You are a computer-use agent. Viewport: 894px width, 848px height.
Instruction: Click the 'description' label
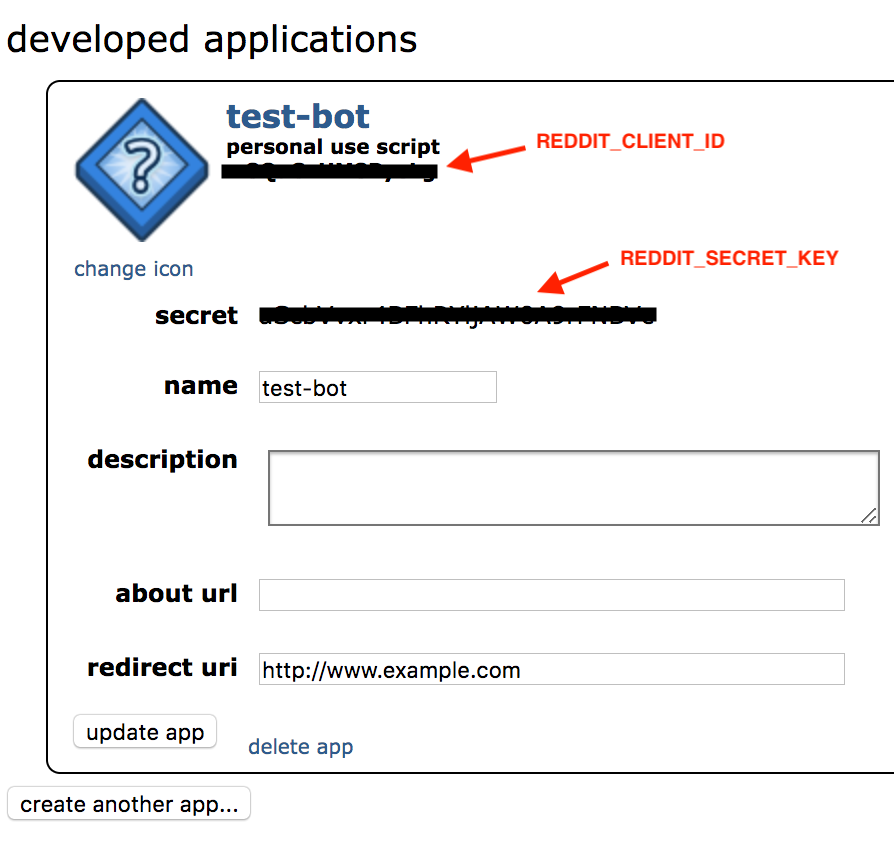tap(162, 460)
